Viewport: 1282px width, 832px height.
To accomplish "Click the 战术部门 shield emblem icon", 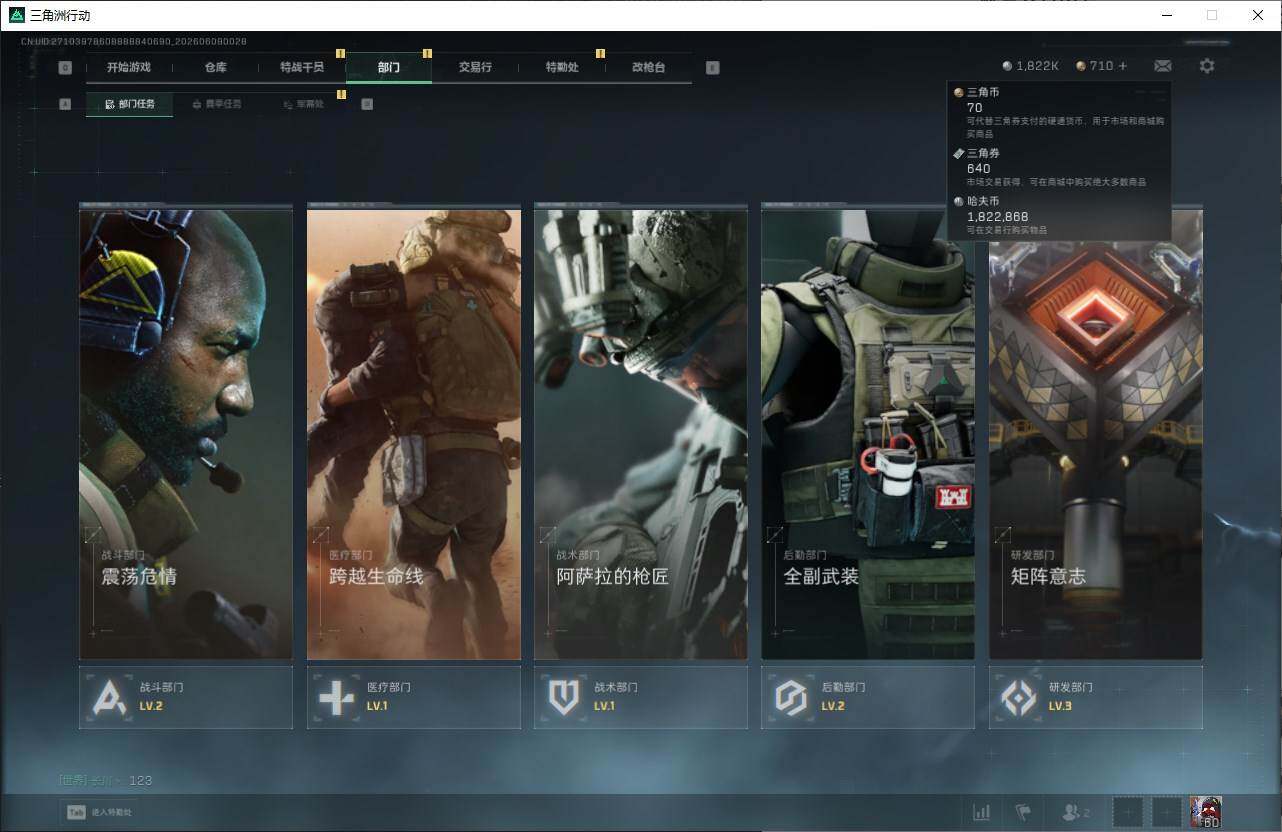I will [564, 697].
